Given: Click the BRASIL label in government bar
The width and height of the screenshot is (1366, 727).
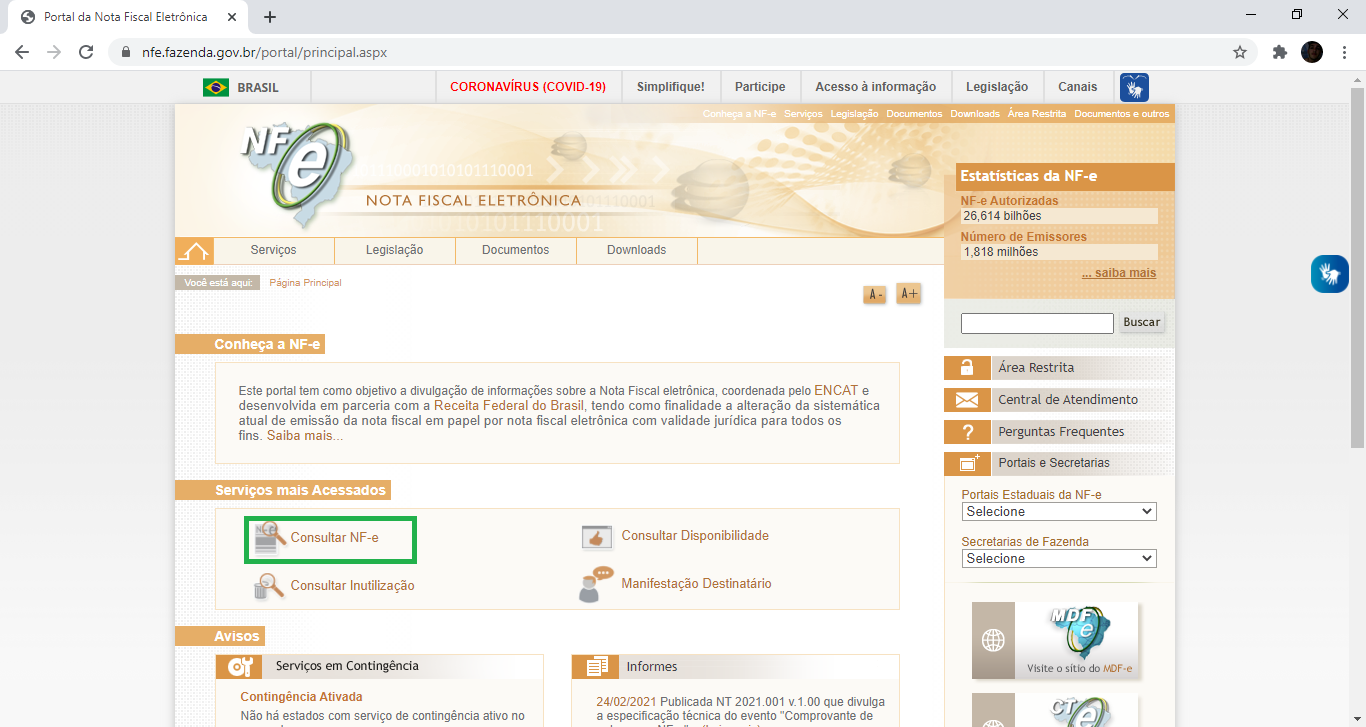Looking at the screenshot, I should 258,88.
